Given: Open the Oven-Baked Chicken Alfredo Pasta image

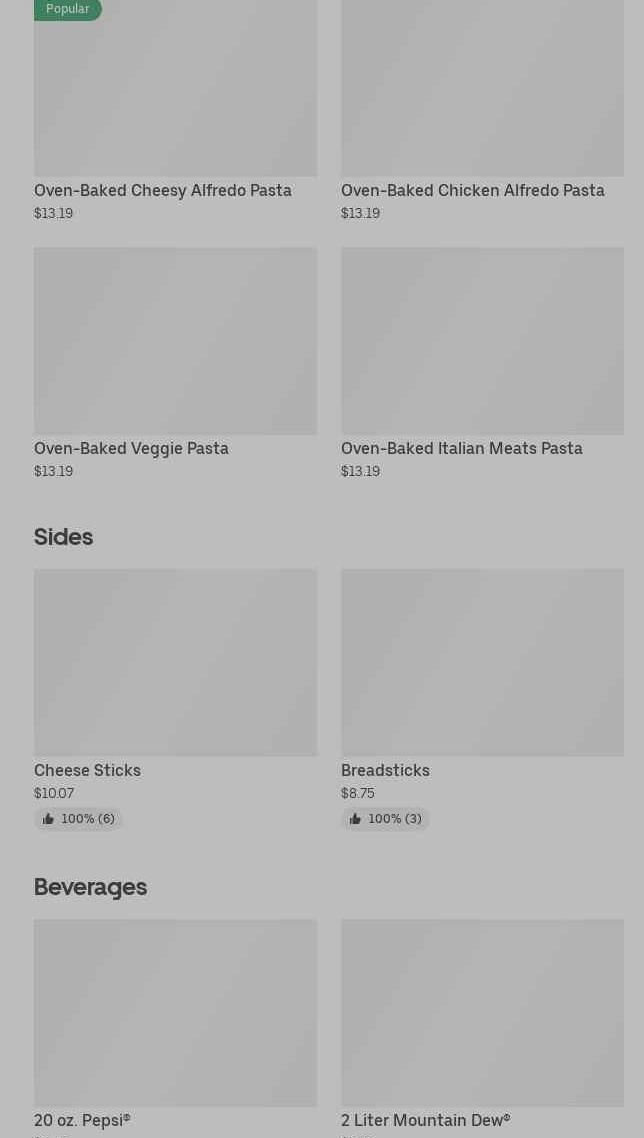Looking at the screenshot, I should (482, 90).
